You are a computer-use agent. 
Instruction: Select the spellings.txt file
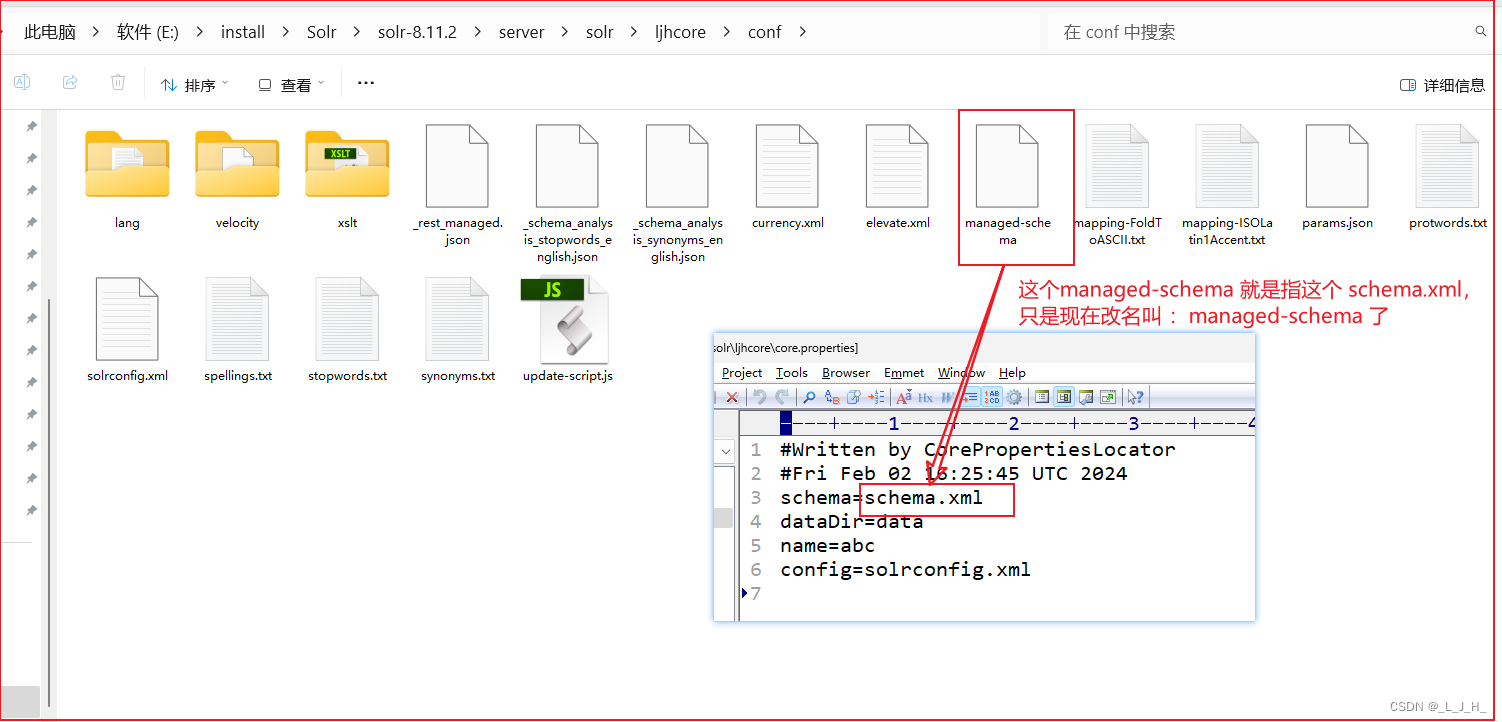pos(238,330)
